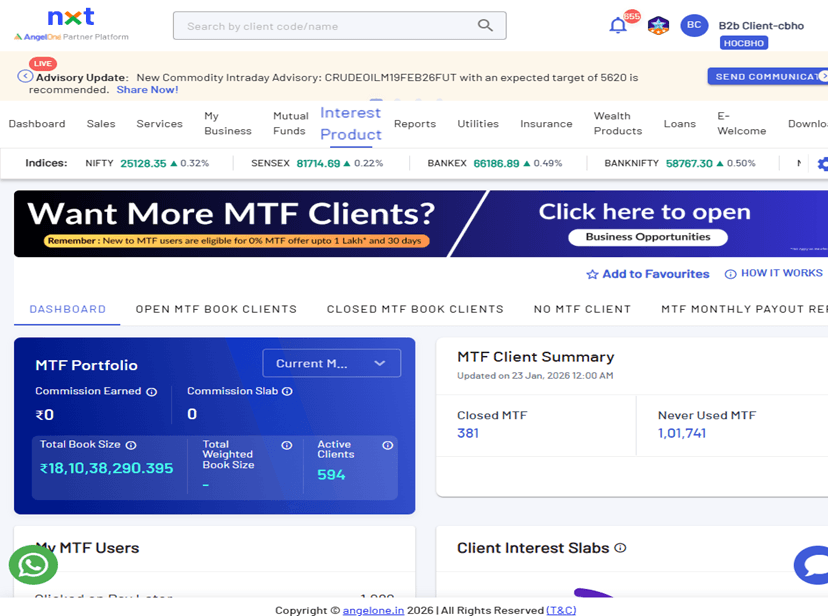Image resolution: width=828 pixels, height=616 pixels.
Task: Click the How It Works info icon
Action: point(730,274)
